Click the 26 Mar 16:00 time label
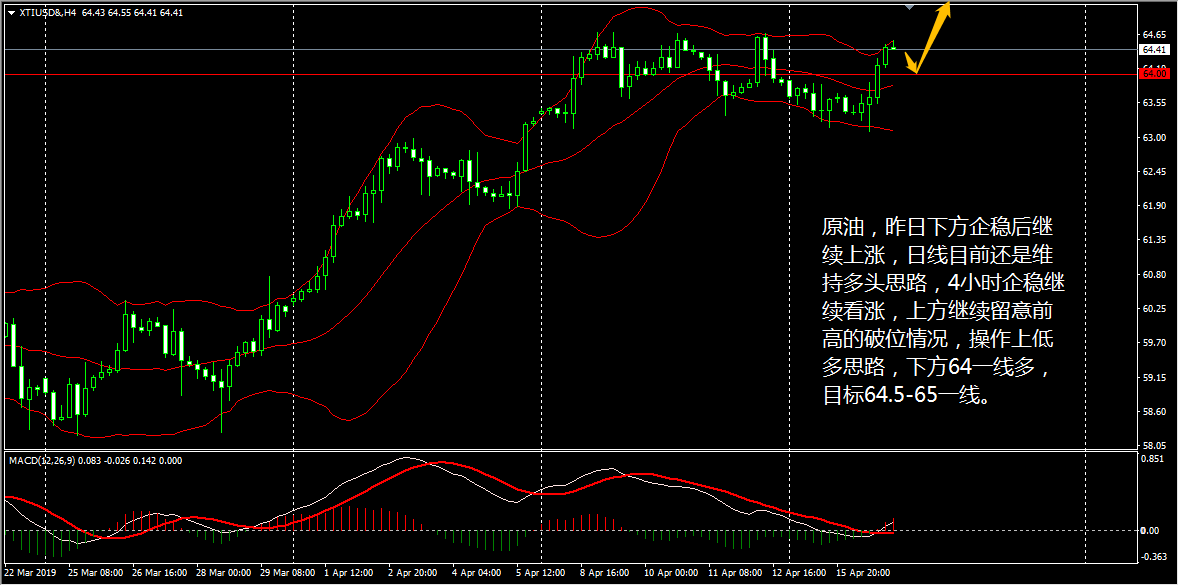1179x586 pixels. coord(158,573)
